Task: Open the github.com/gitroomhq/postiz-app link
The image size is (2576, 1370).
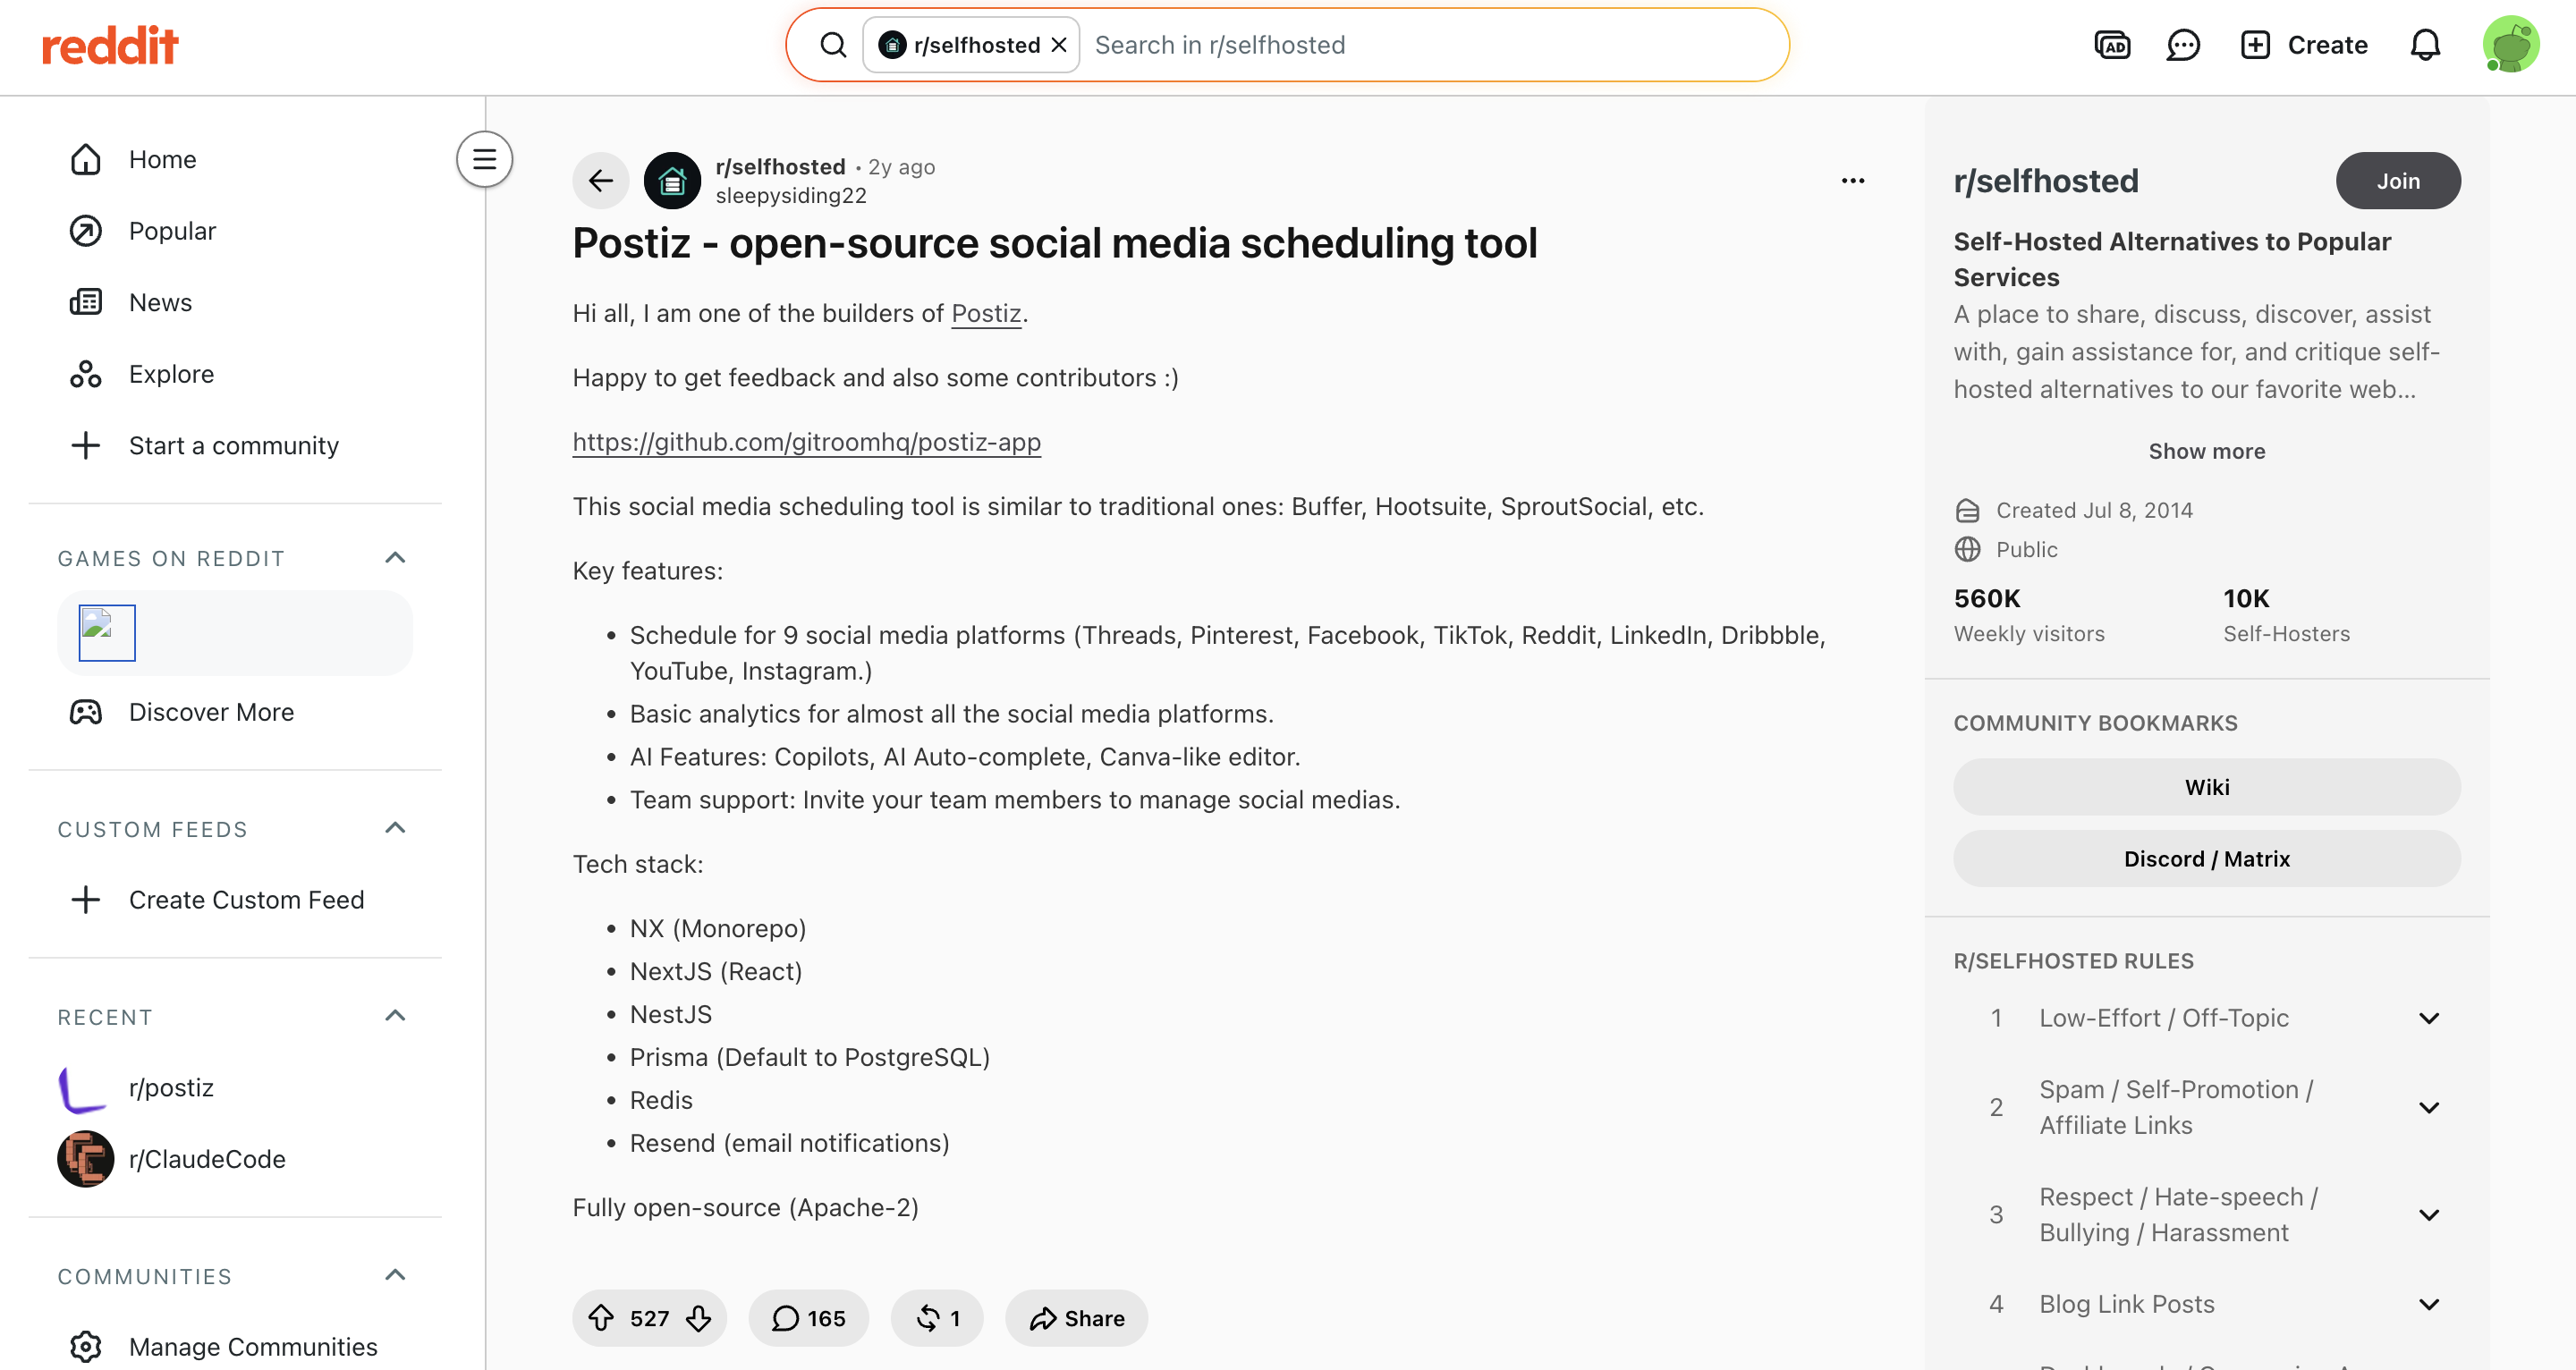Action: 807,442
